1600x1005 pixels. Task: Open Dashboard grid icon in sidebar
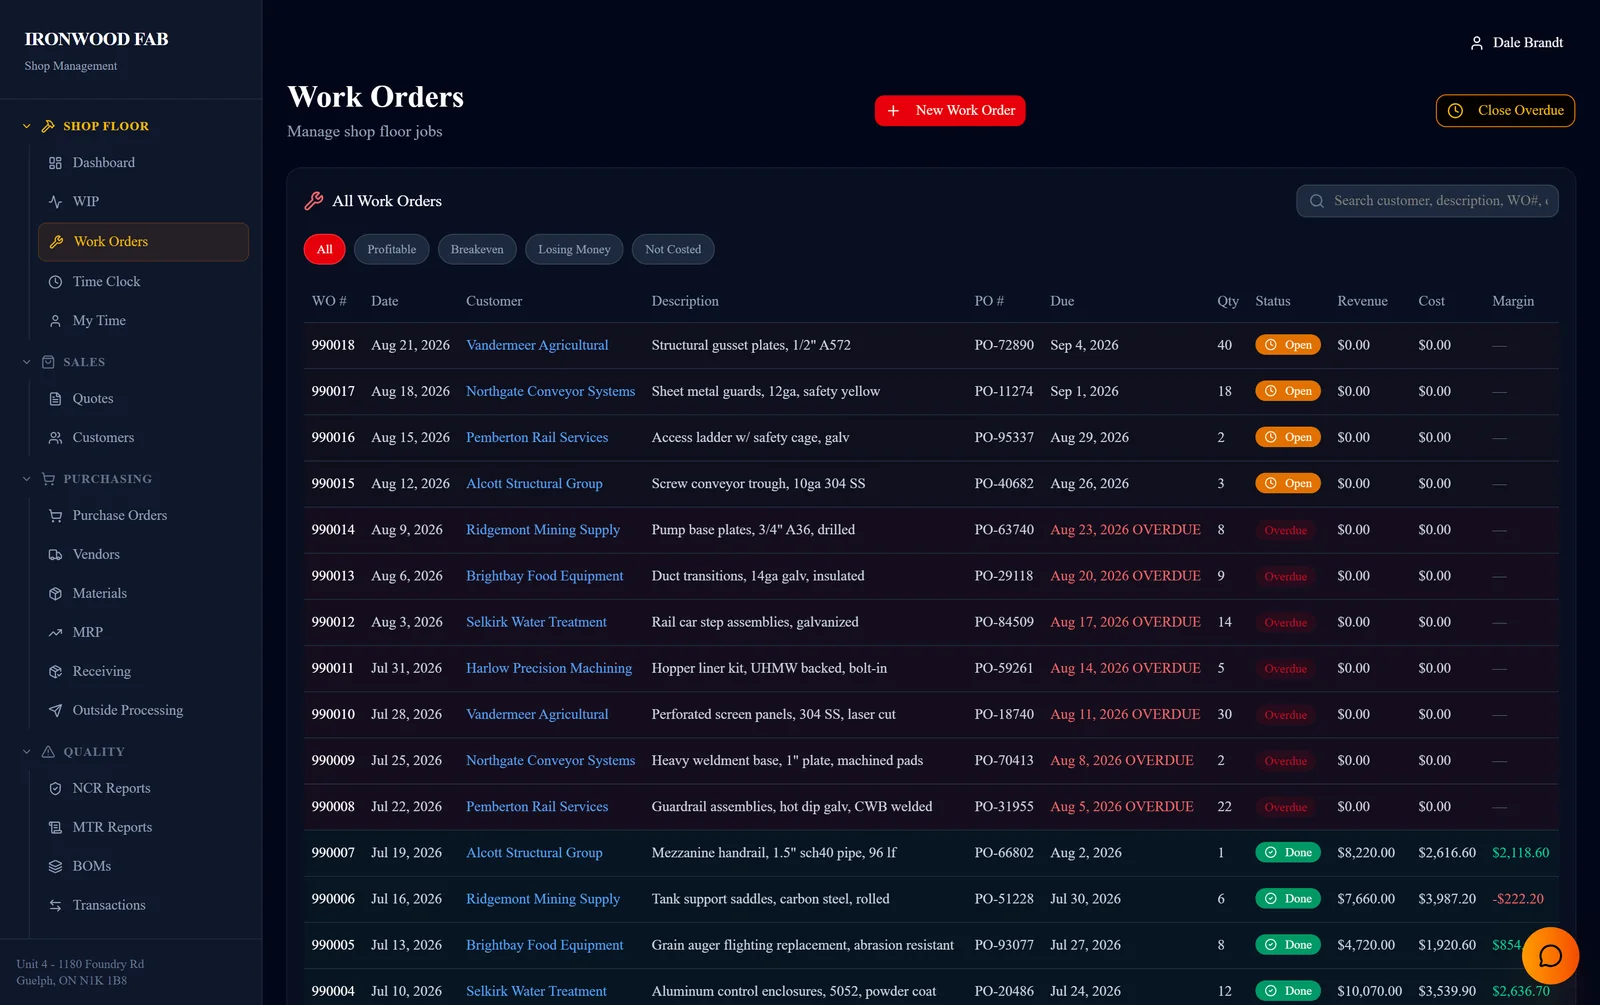click(x=55, y=163)
